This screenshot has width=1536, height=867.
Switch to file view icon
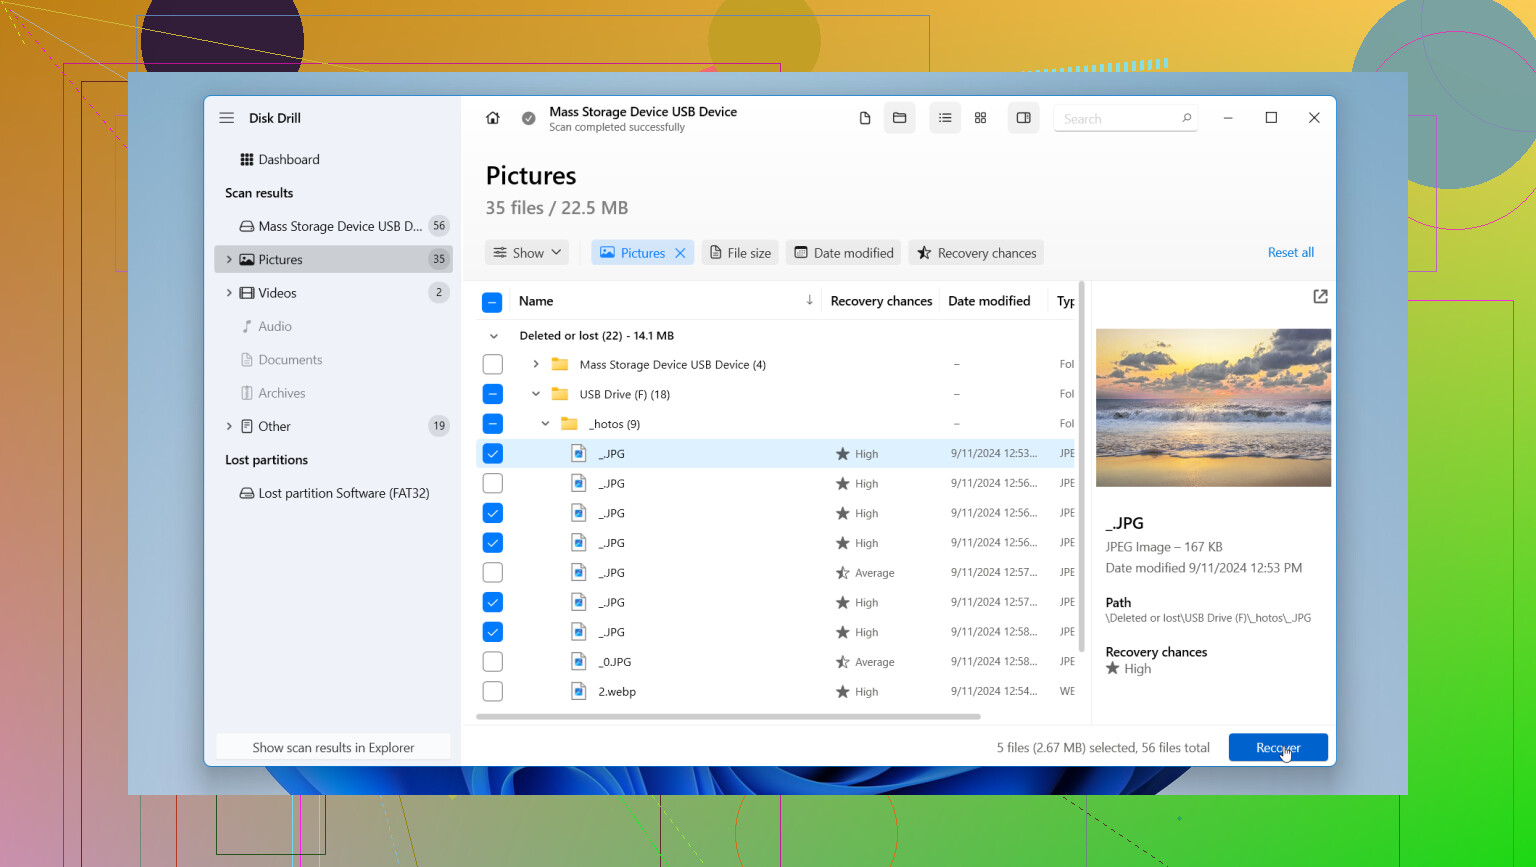click(x=865, y=118)
